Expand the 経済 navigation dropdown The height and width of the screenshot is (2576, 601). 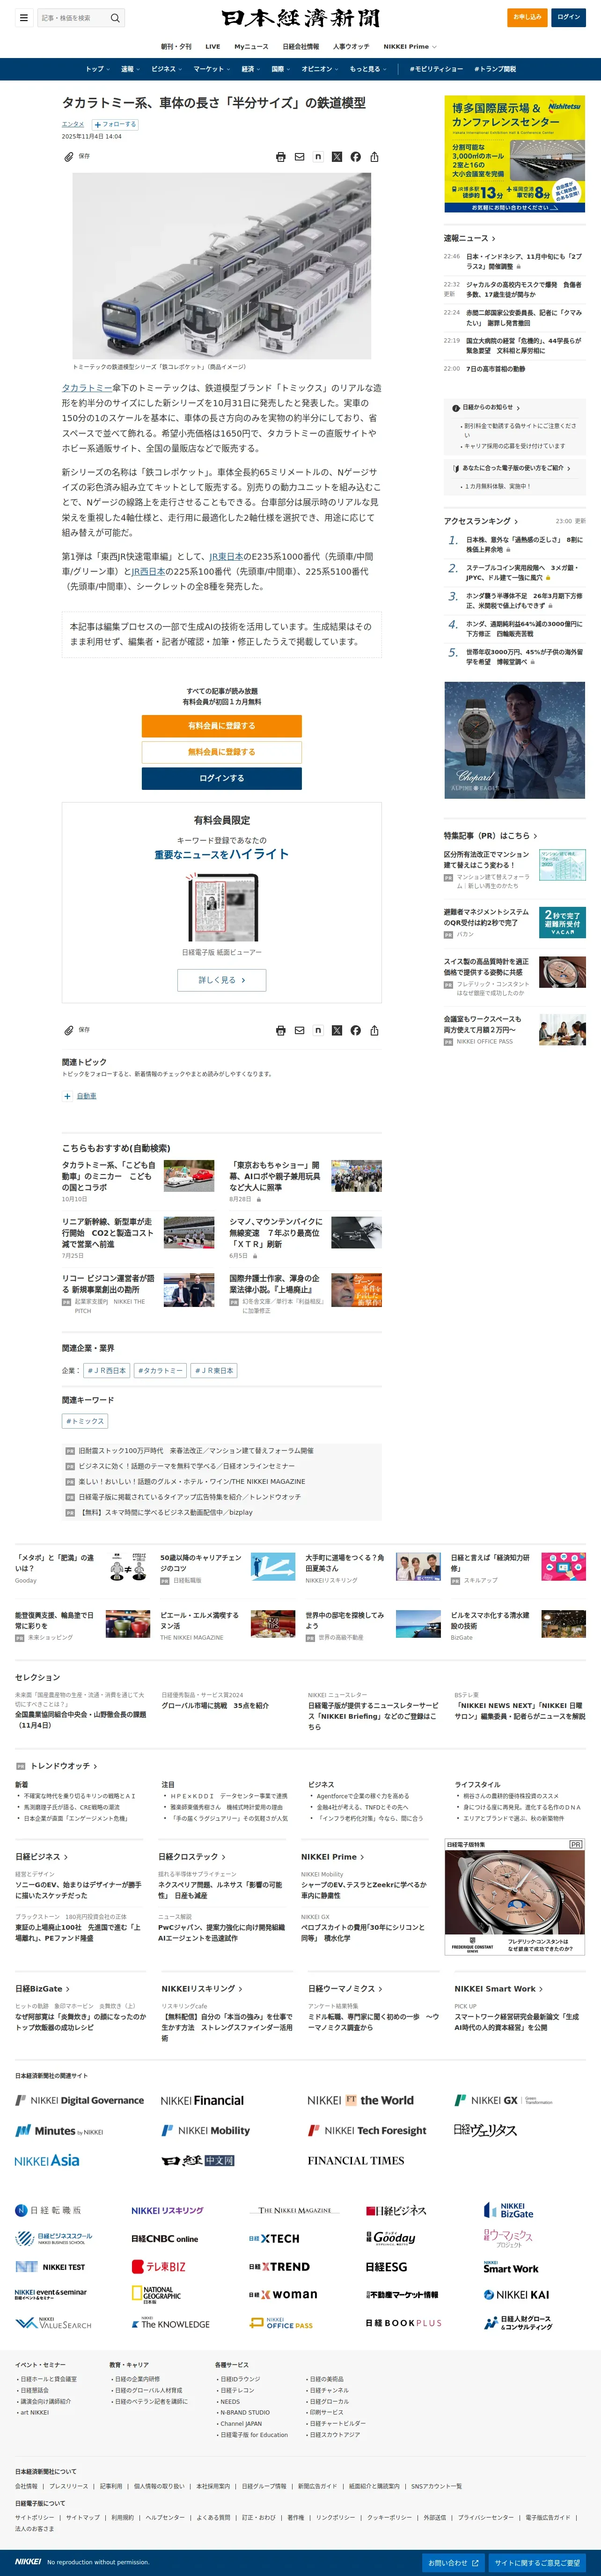coord(250,69)
